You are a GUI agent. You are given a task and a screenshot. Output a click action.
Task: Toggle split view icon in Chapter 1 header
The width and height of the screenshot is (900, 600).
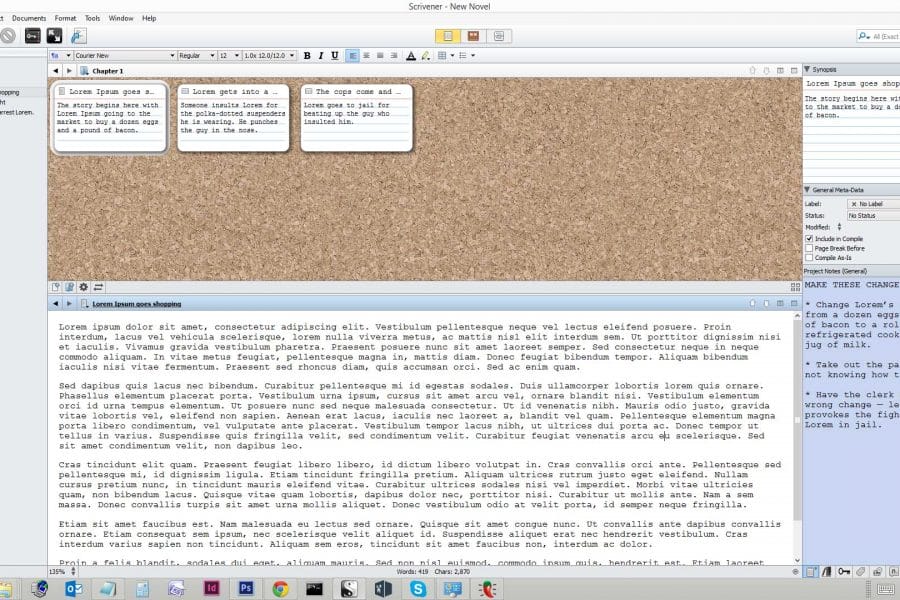pyautogui.click(x=780, y=71)
